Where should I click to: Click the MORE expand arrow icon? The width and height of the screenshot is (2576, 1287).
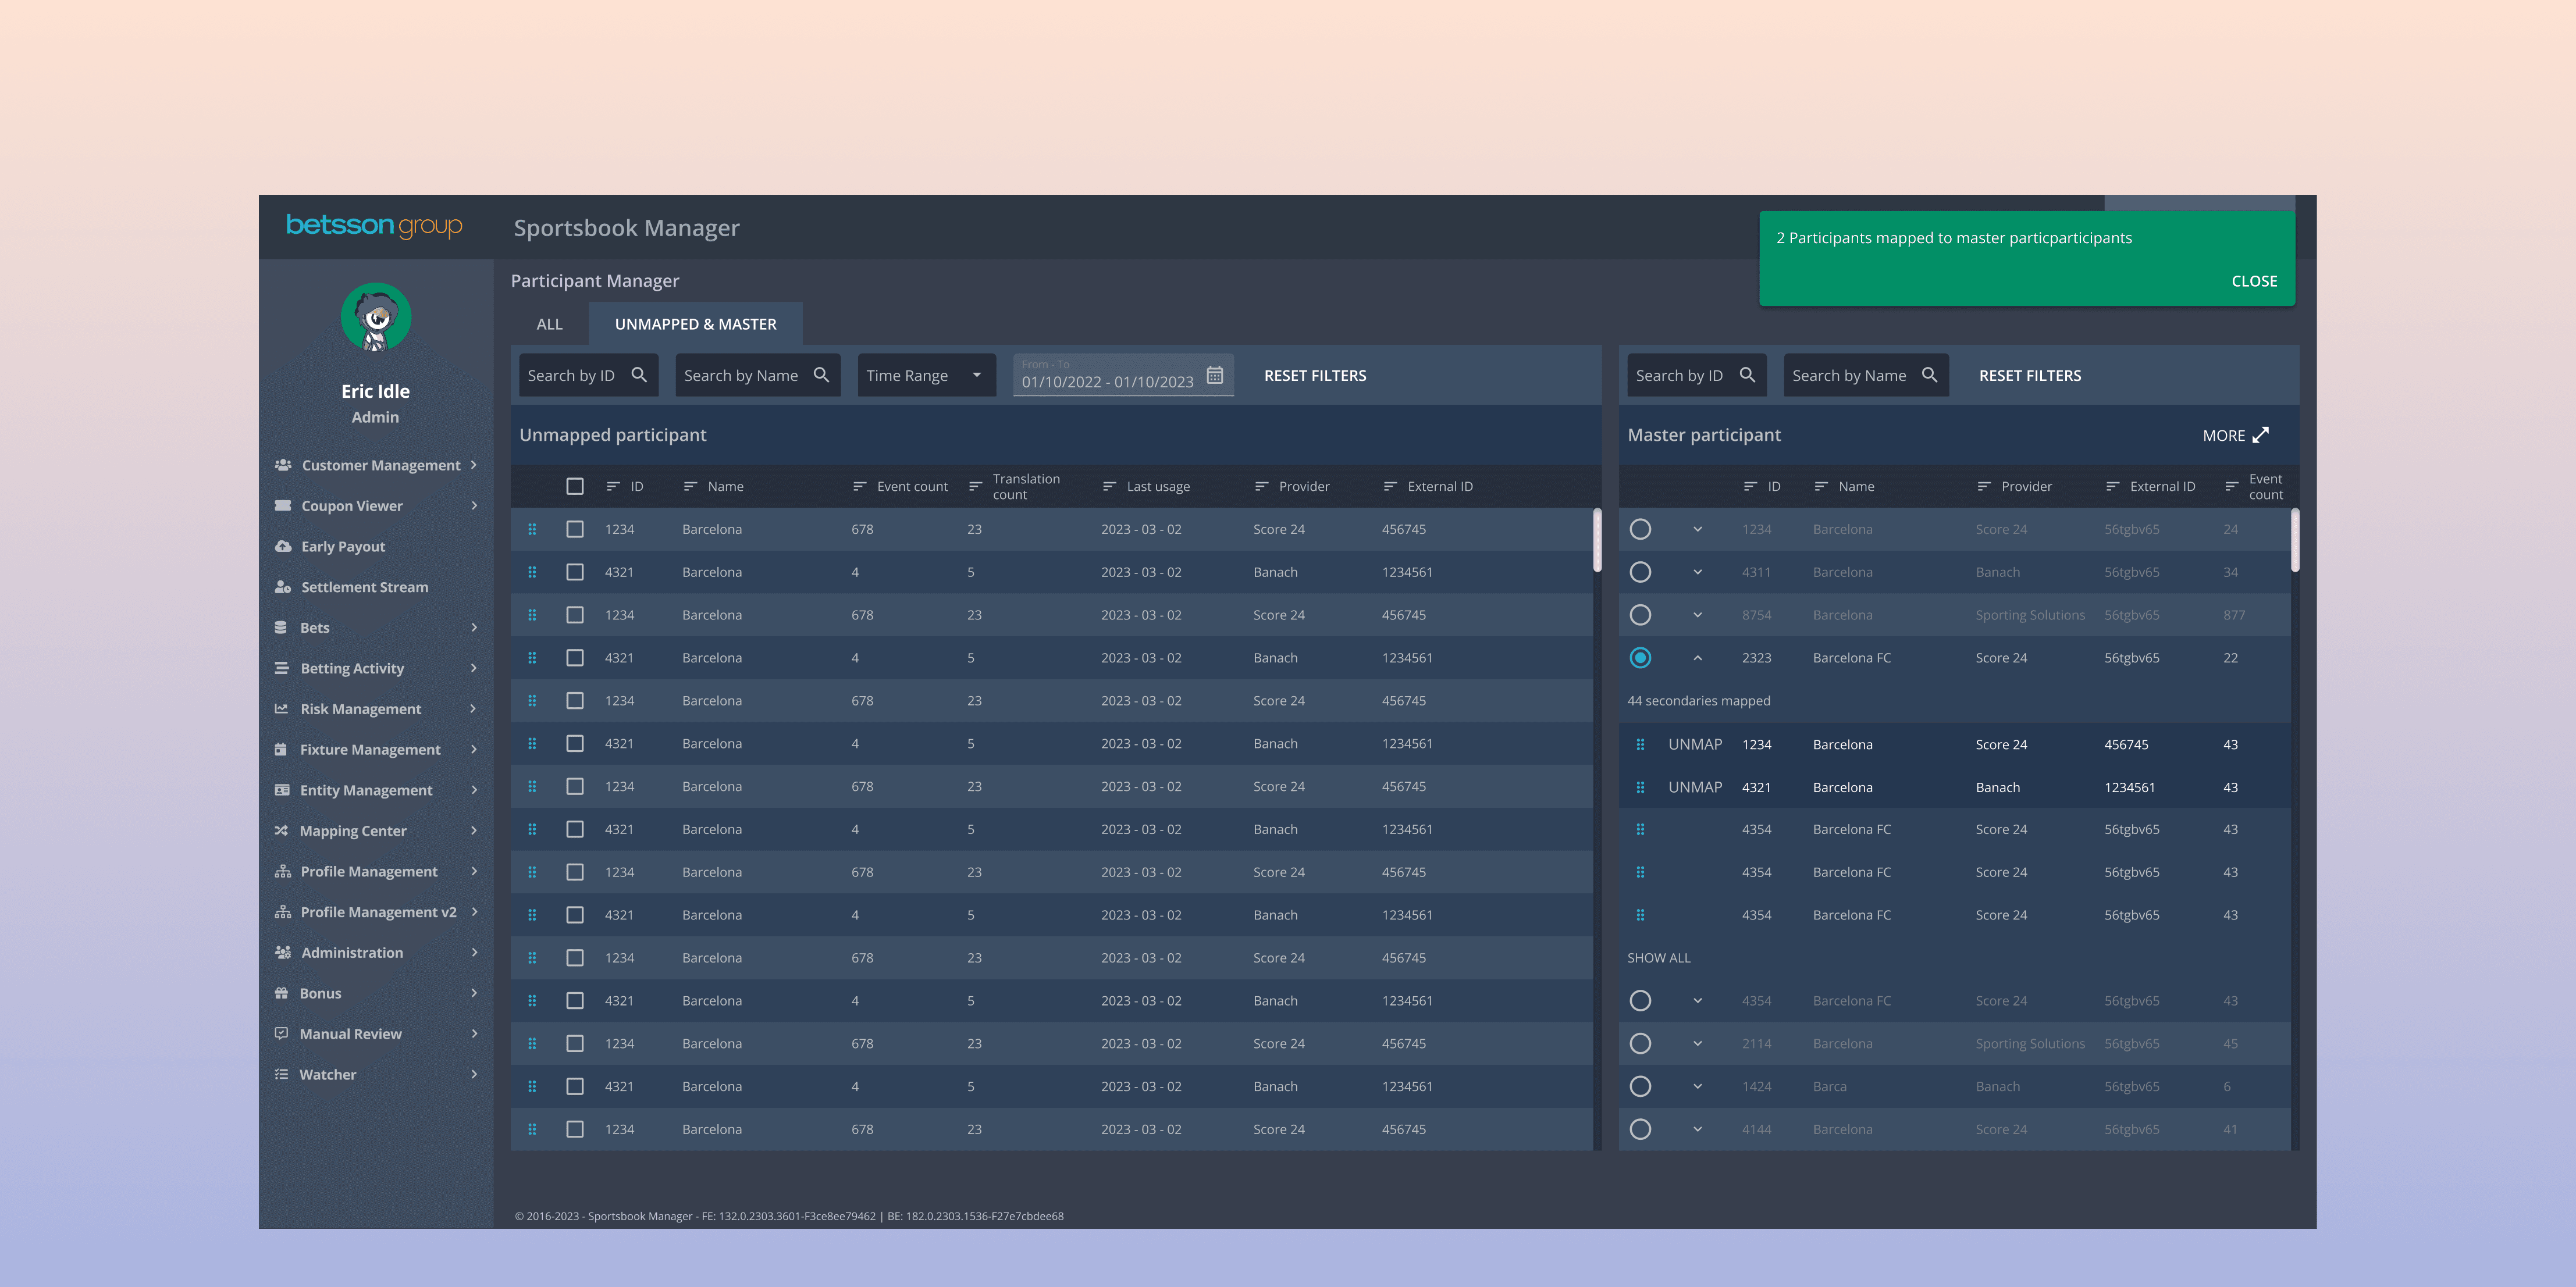2260,435
